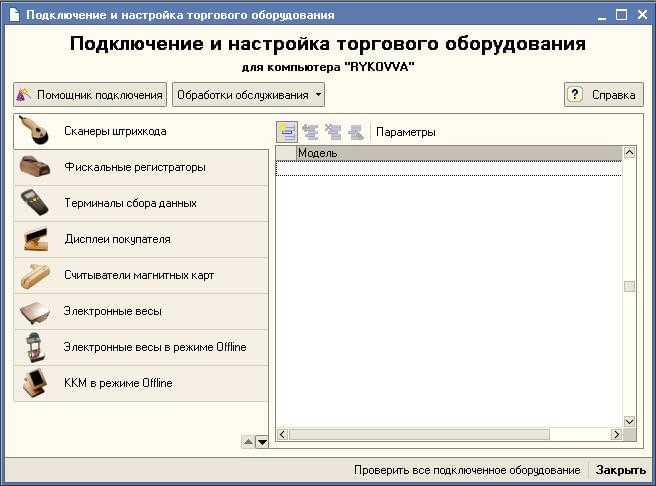This screenshot has height=486, width=656.
Task: Open Электронные весы в режиме Offline
Action: pos(141,347)
